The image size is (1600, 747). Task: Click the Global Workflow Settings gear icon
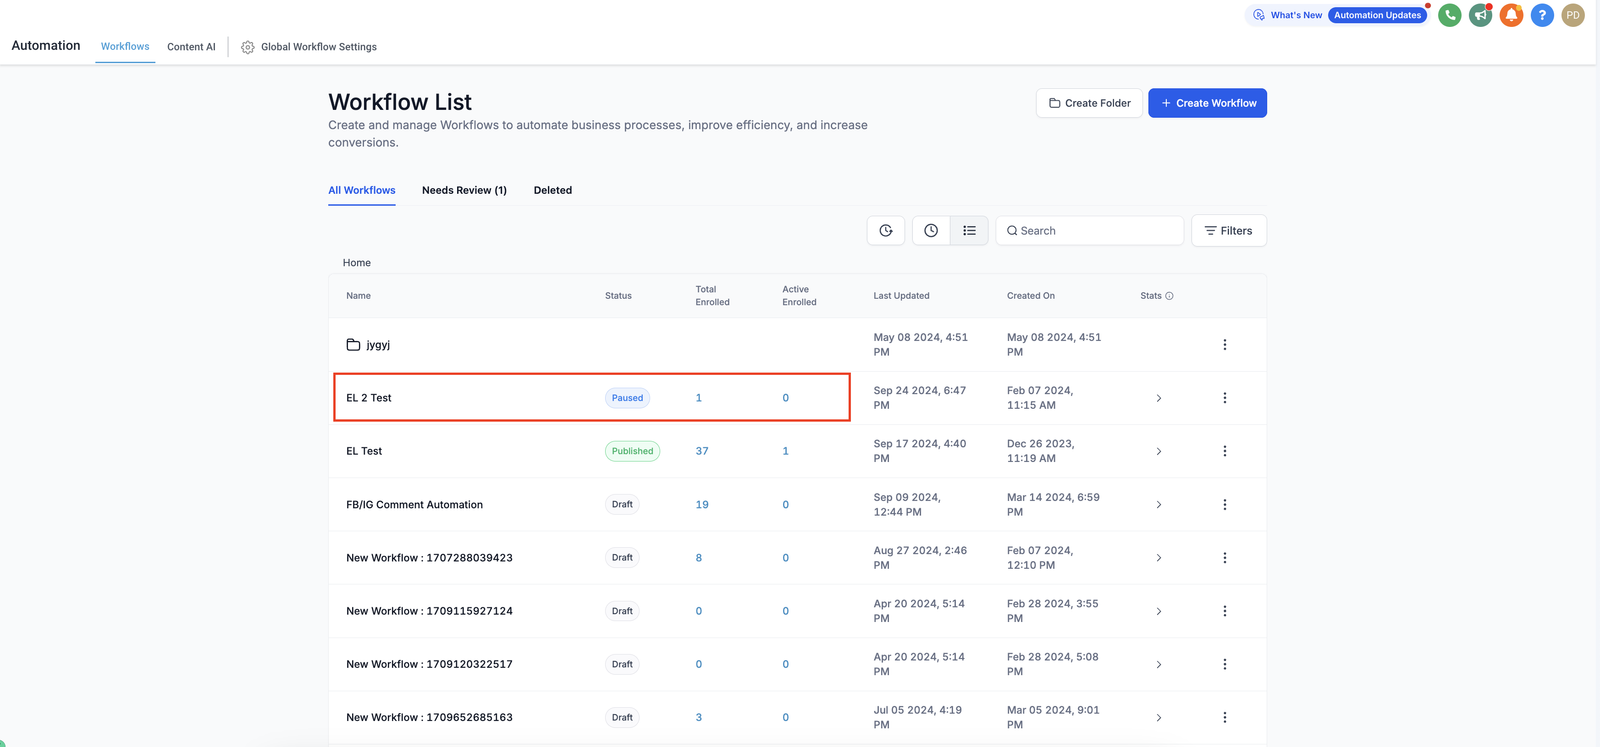248,47
